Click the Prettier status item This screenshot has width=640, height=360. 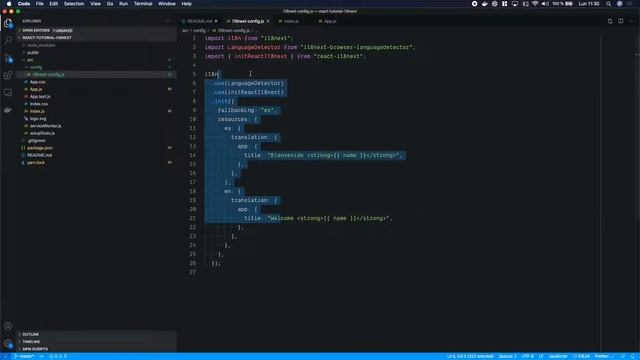(604, 356)
